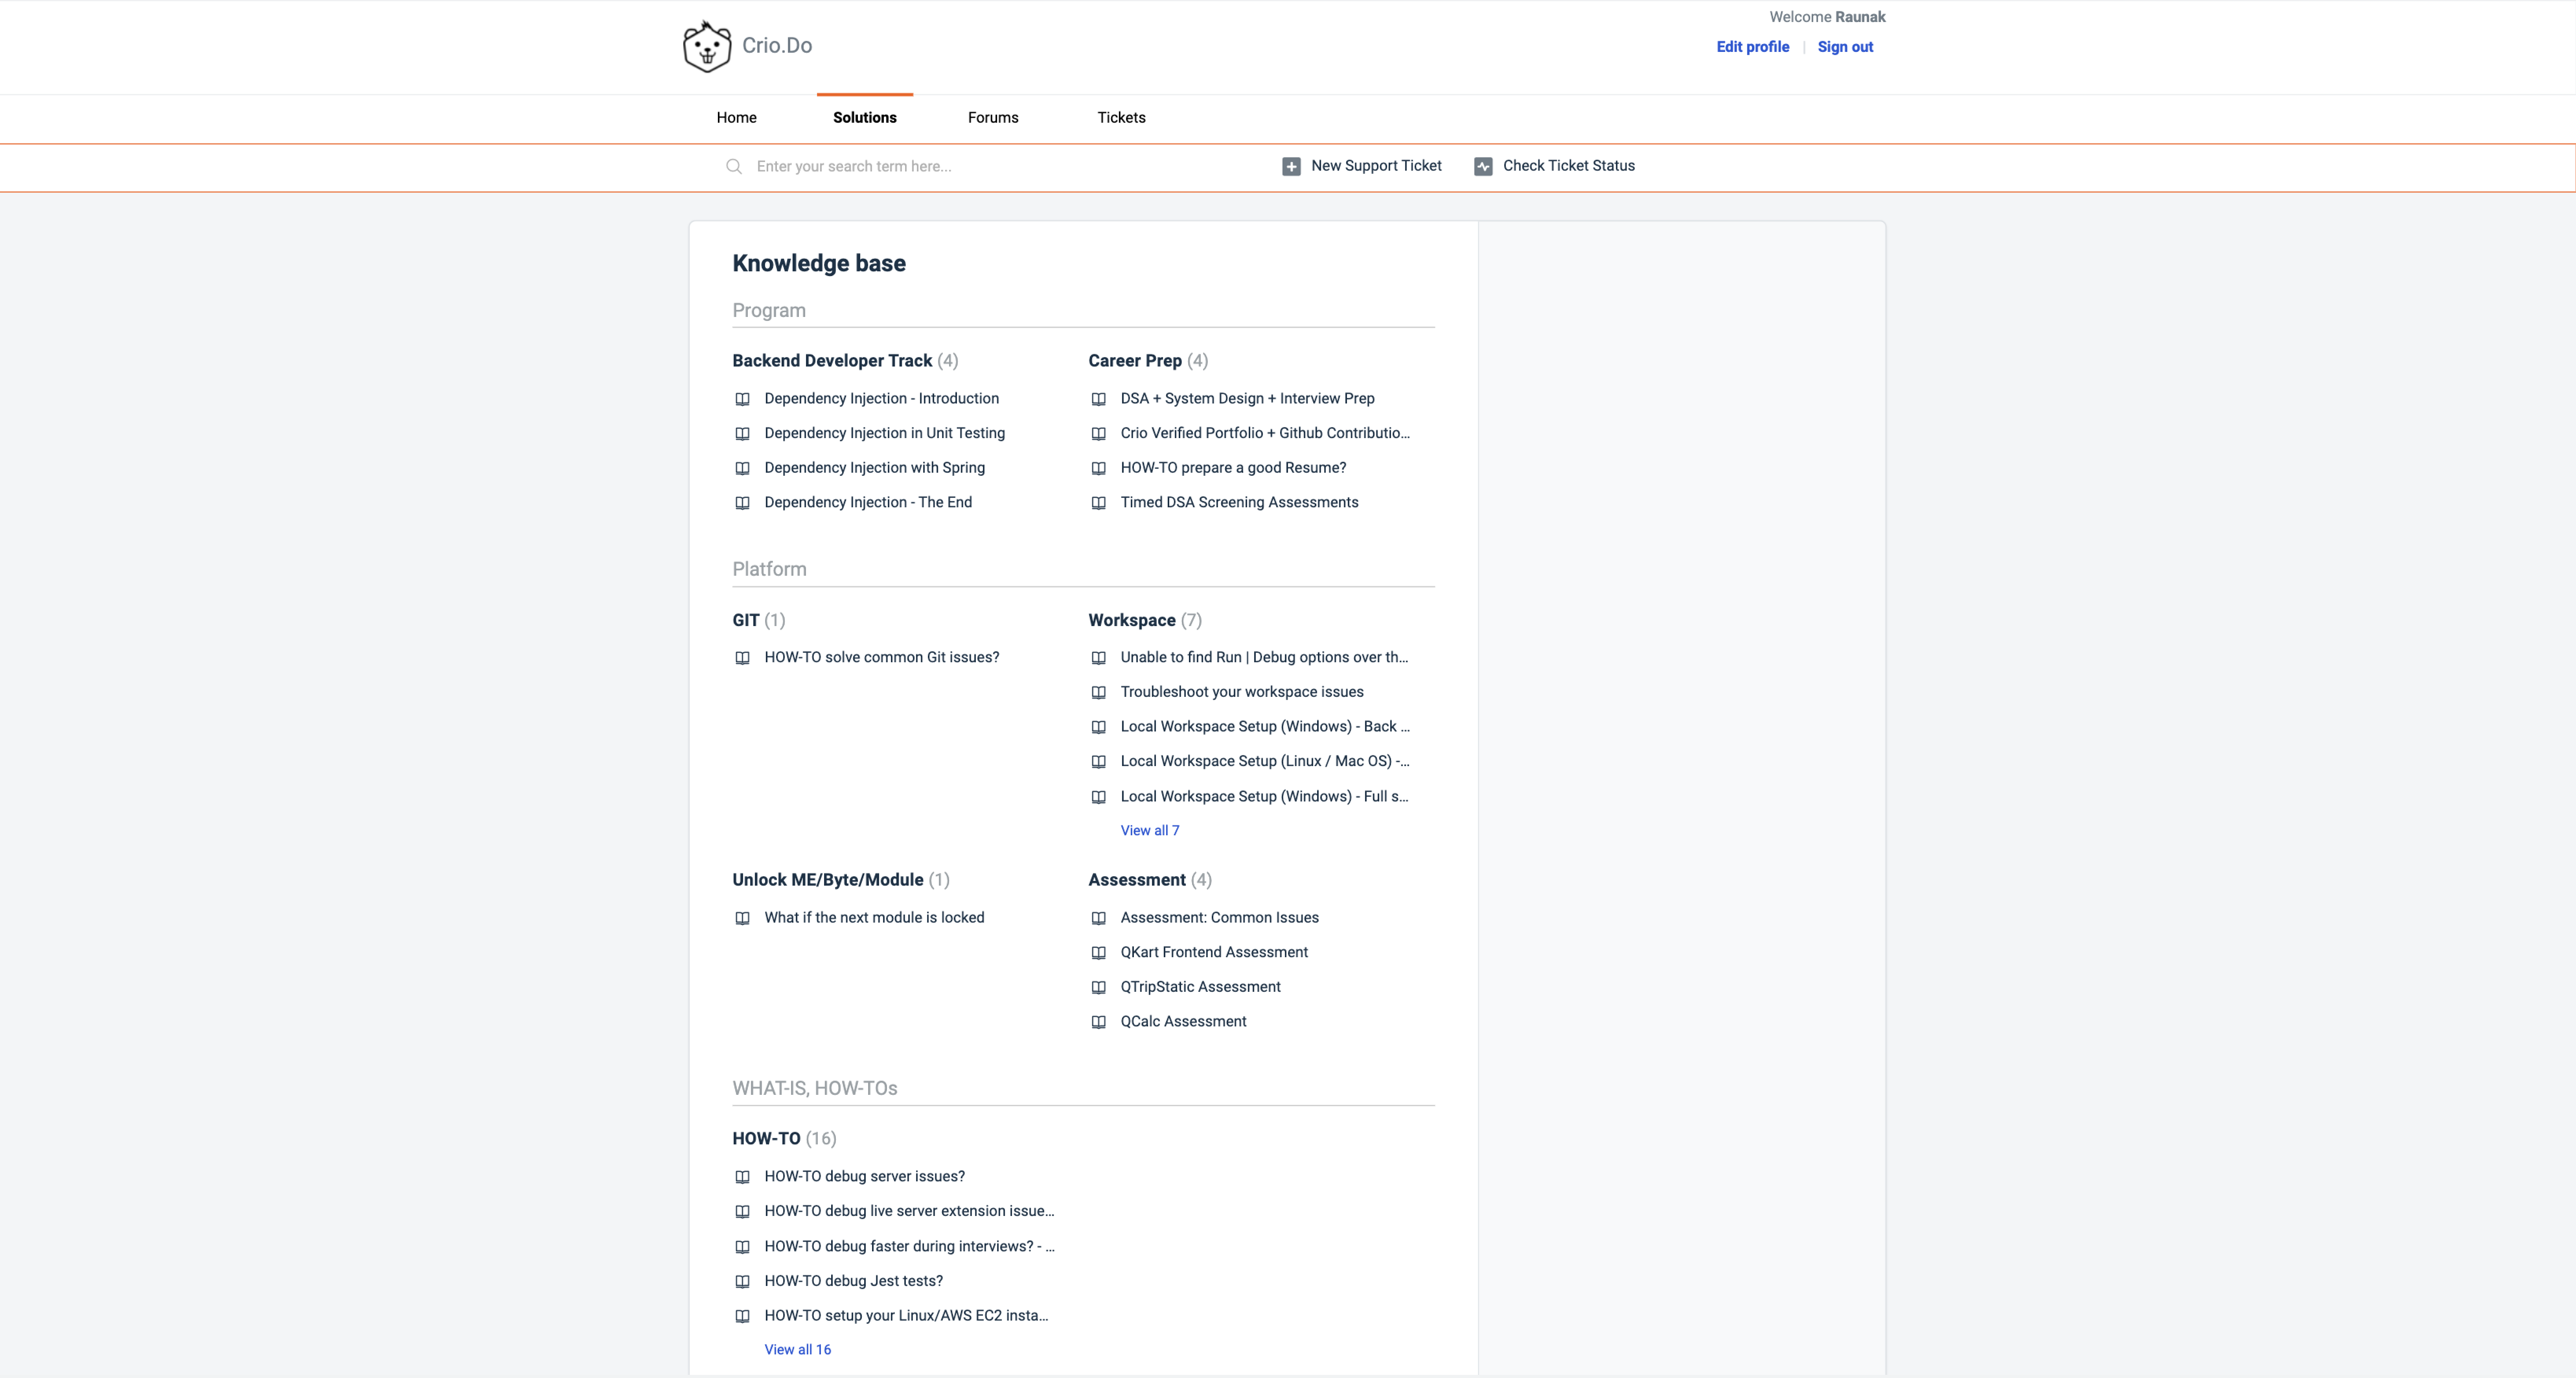2576x1378 pixels.
Task: Open Local Workspace Setup (Windows) - Back article
Action: point(1265,727)
